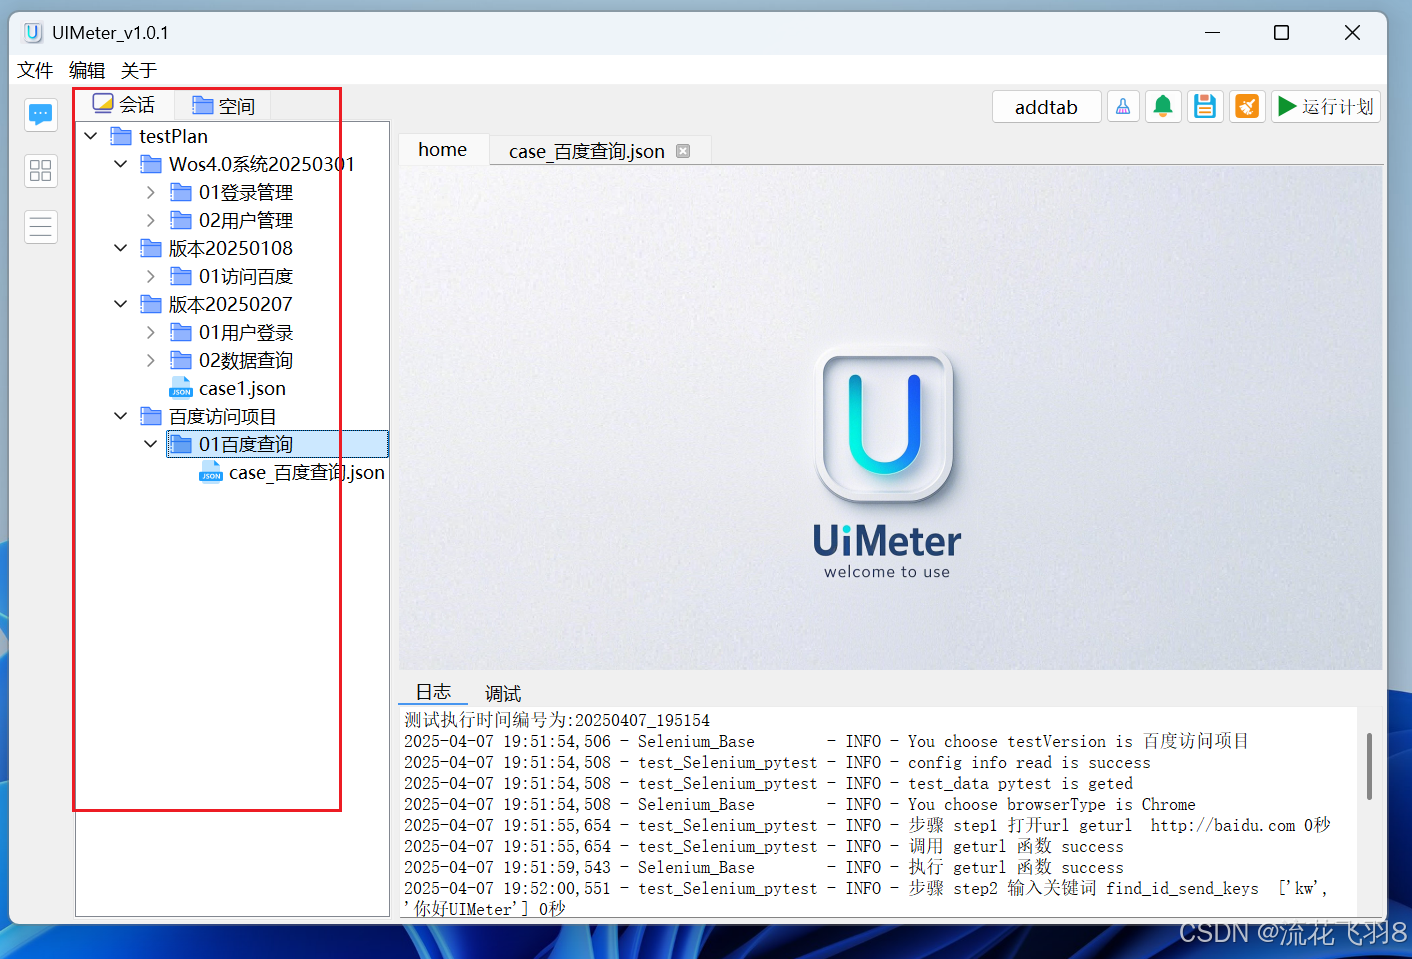Close the case_百度查询.json tab
This screenshot has height=959, width=1412.
pyautogui.click(x=683, y=151)
